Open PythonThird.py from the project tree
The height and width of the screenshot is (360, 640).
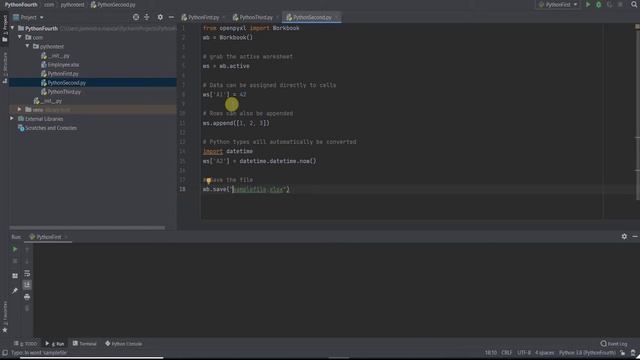click(x=64, y=91)
